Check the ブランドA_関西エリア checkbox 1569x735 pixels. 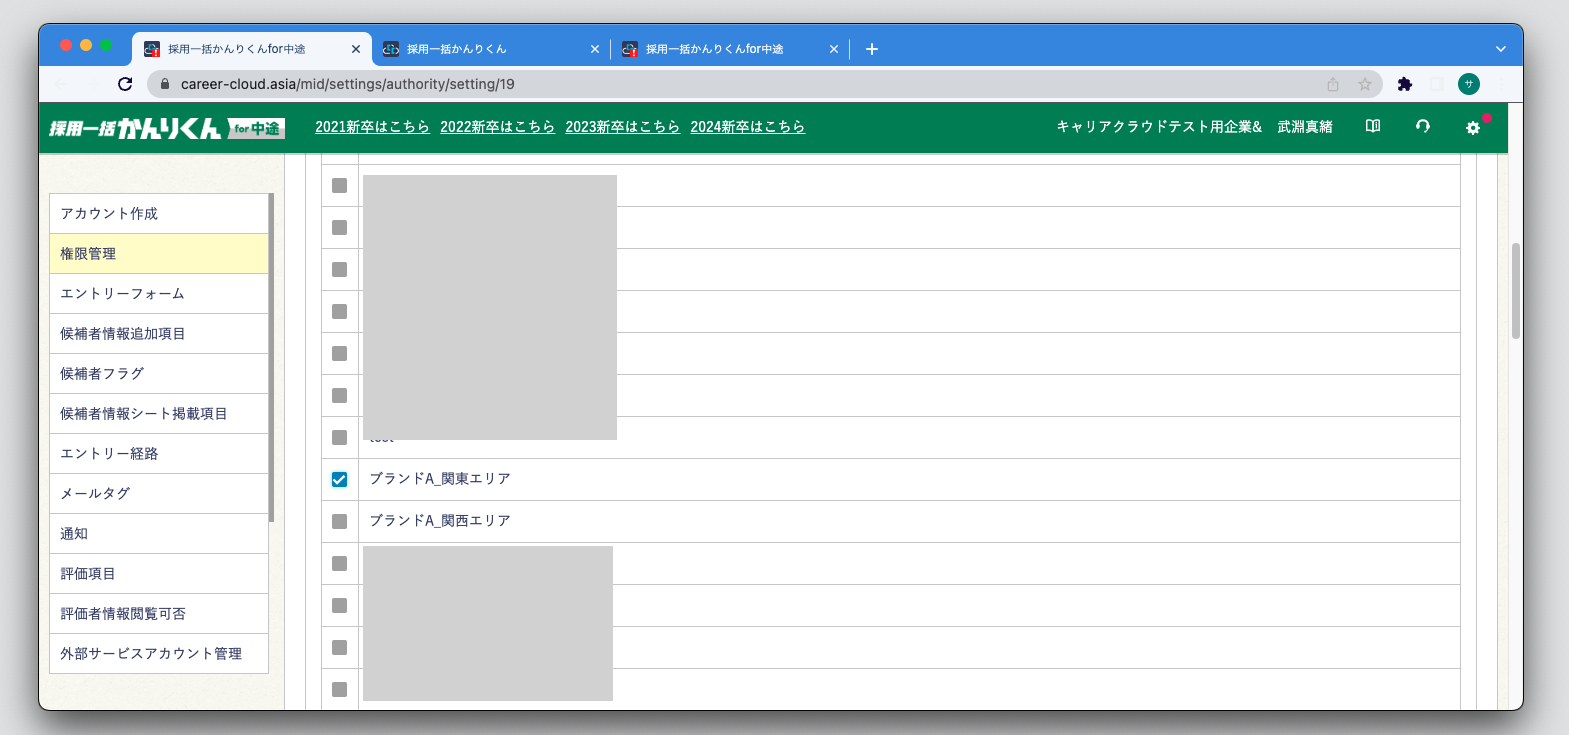pyautogui.click(x=340, y=521)
